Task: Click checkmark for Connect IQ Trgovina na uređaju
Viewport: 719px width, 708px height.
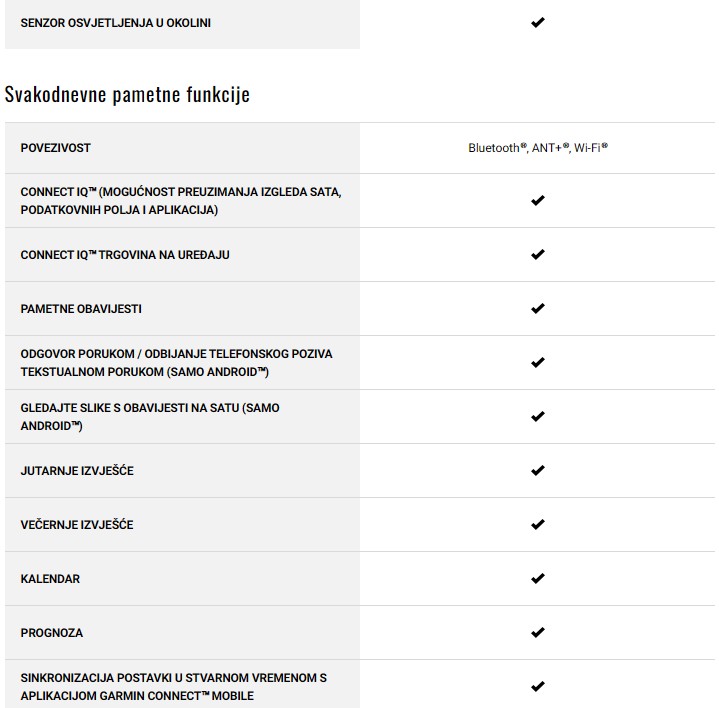Action: [x=537, y=255]
